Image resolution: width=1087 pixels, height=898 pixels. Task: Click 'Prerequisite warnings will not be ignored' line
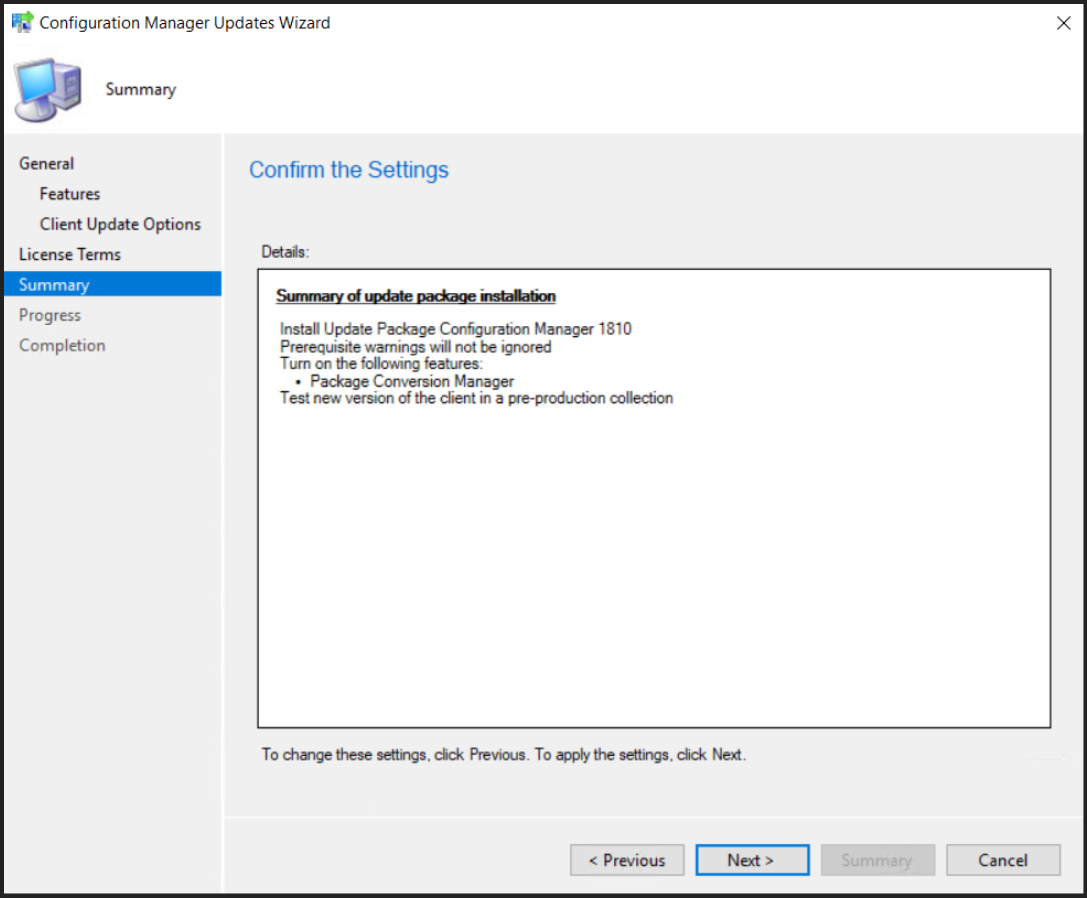[415, 347]
